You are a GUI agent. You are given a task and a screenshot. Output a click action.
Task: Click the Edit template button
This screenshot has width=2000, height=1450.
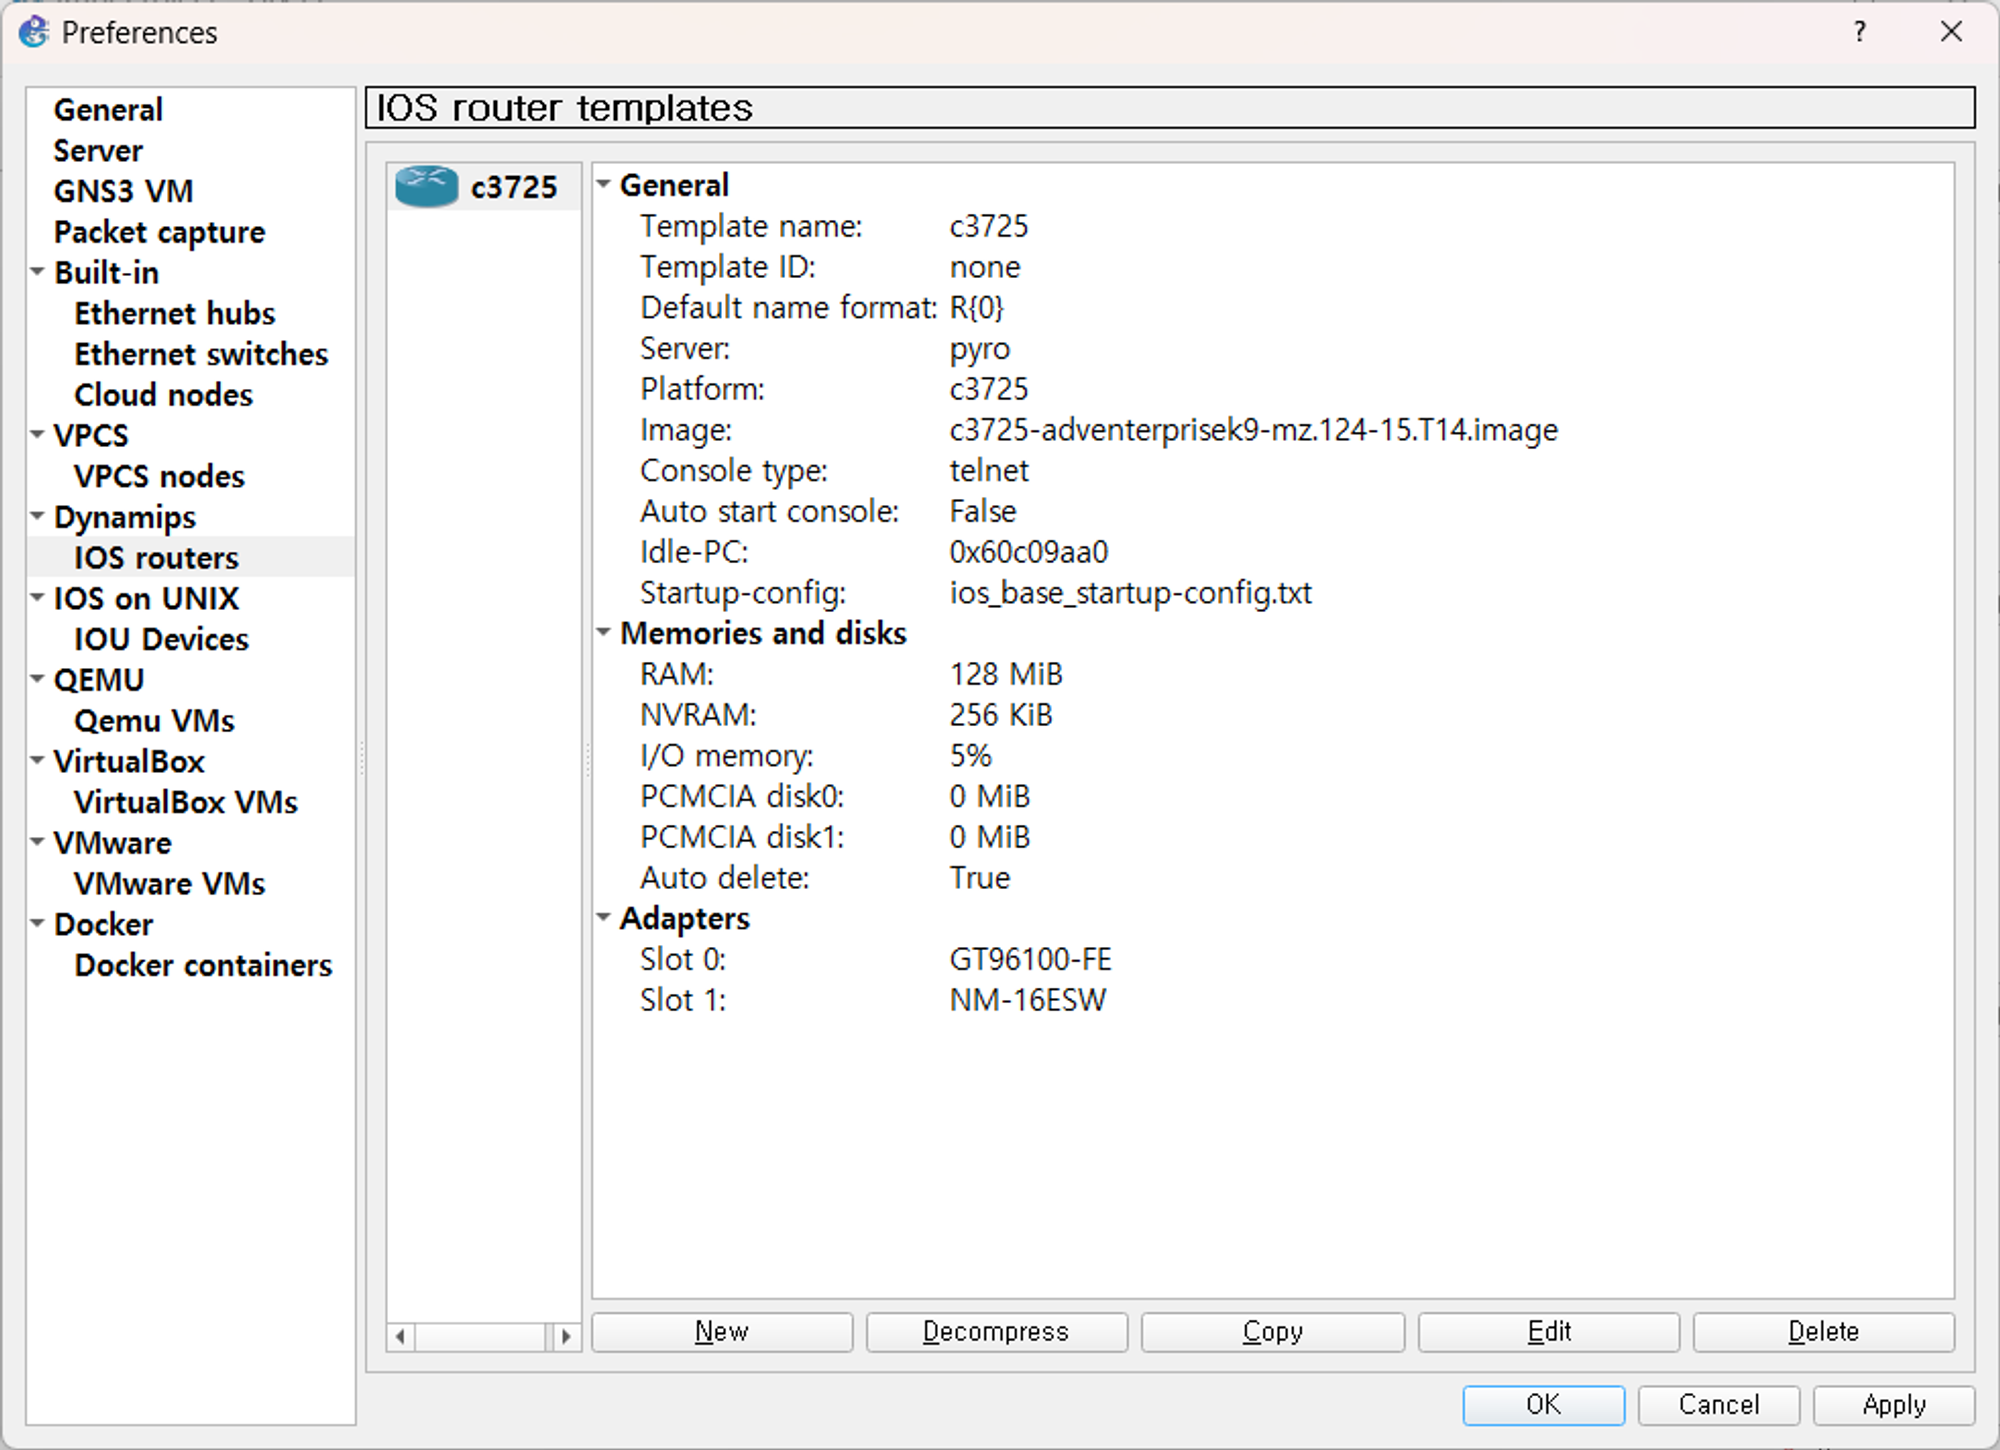(1549, 1332)
